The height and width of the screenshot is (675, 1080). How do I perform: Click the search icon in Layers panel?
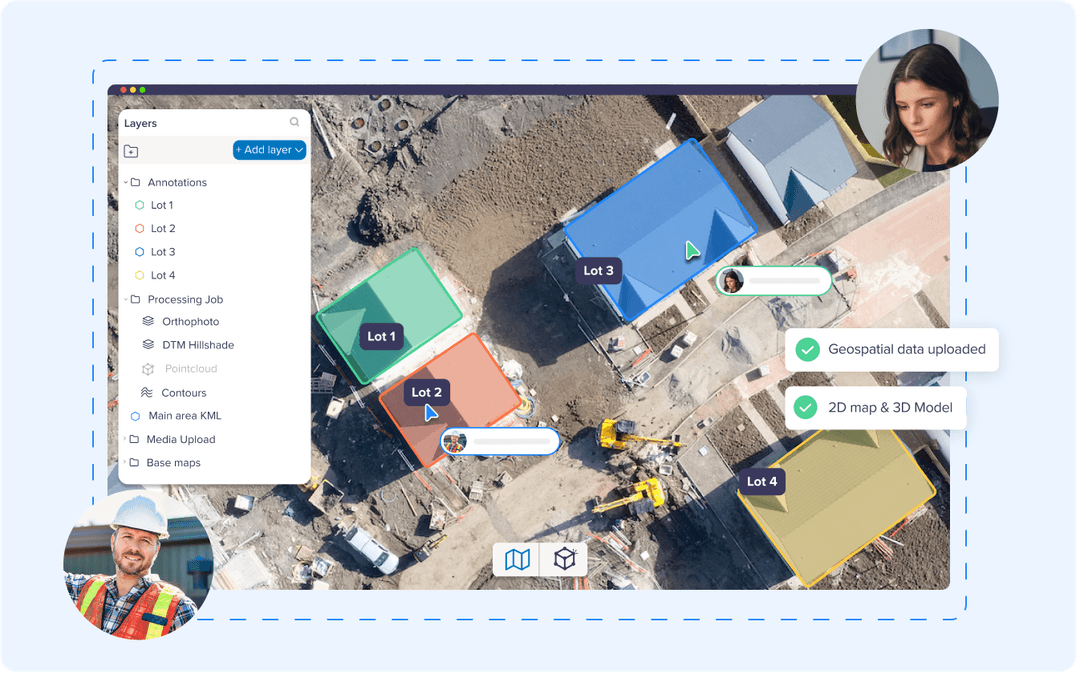click(295, 122)
